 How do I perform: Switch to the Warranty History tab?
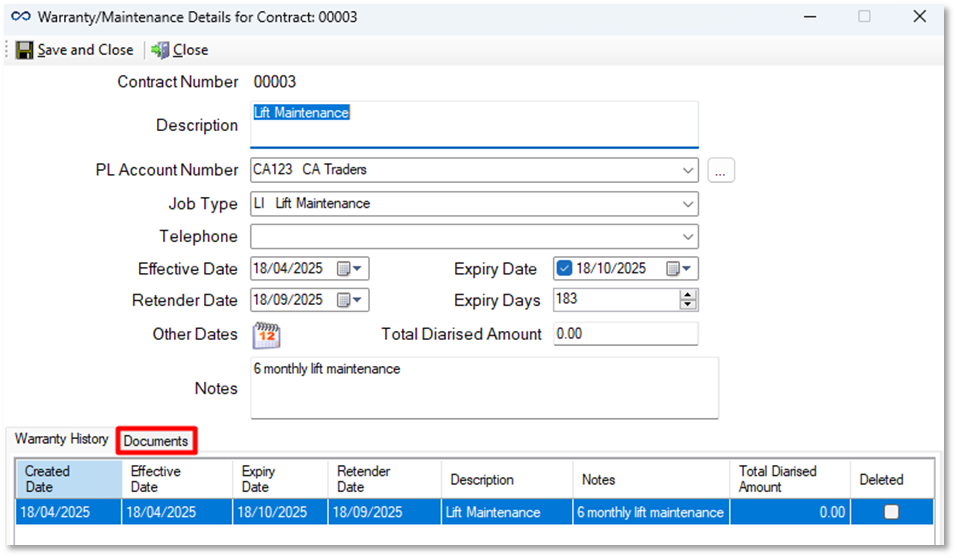click(x=61, y=439)
